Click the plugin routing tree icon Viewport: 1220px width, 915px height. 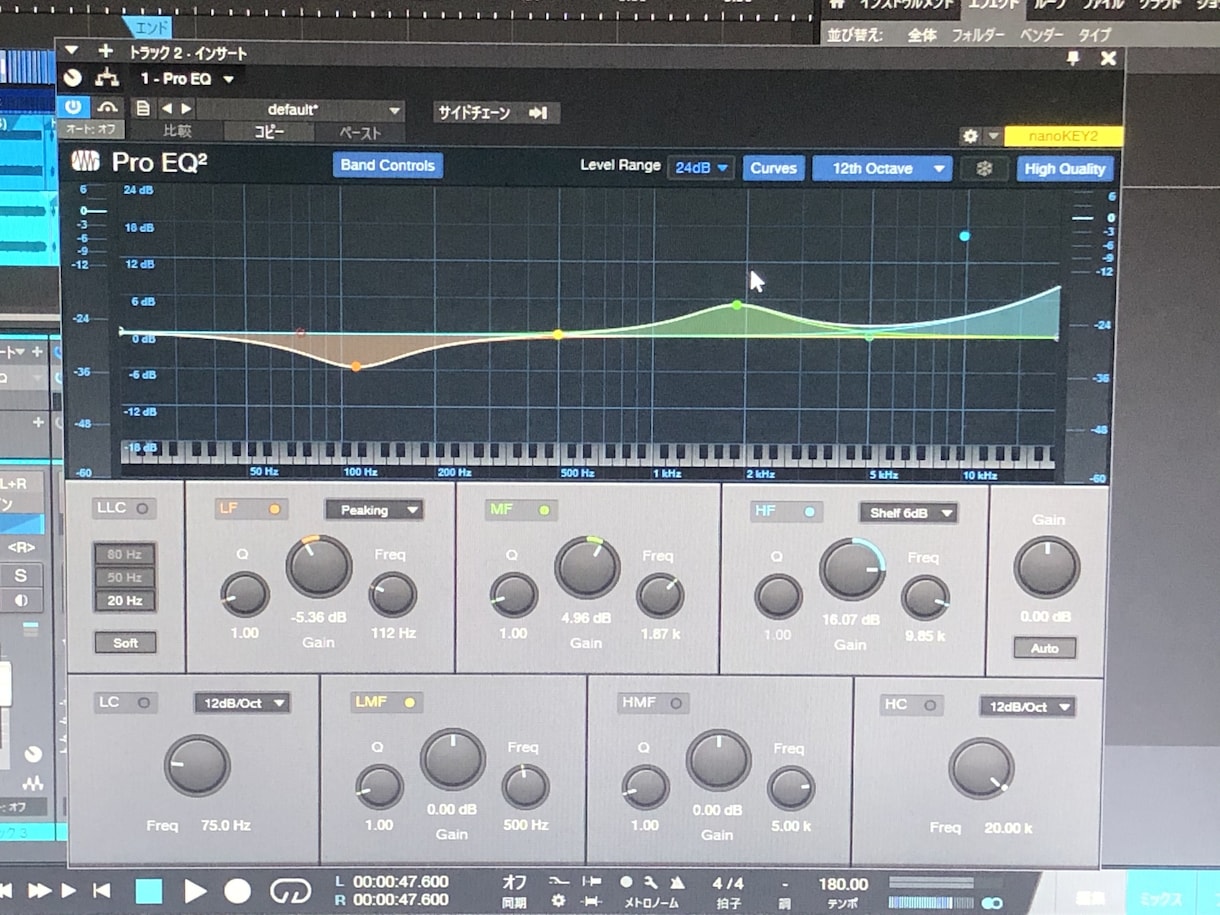click(x=106, y=79)
